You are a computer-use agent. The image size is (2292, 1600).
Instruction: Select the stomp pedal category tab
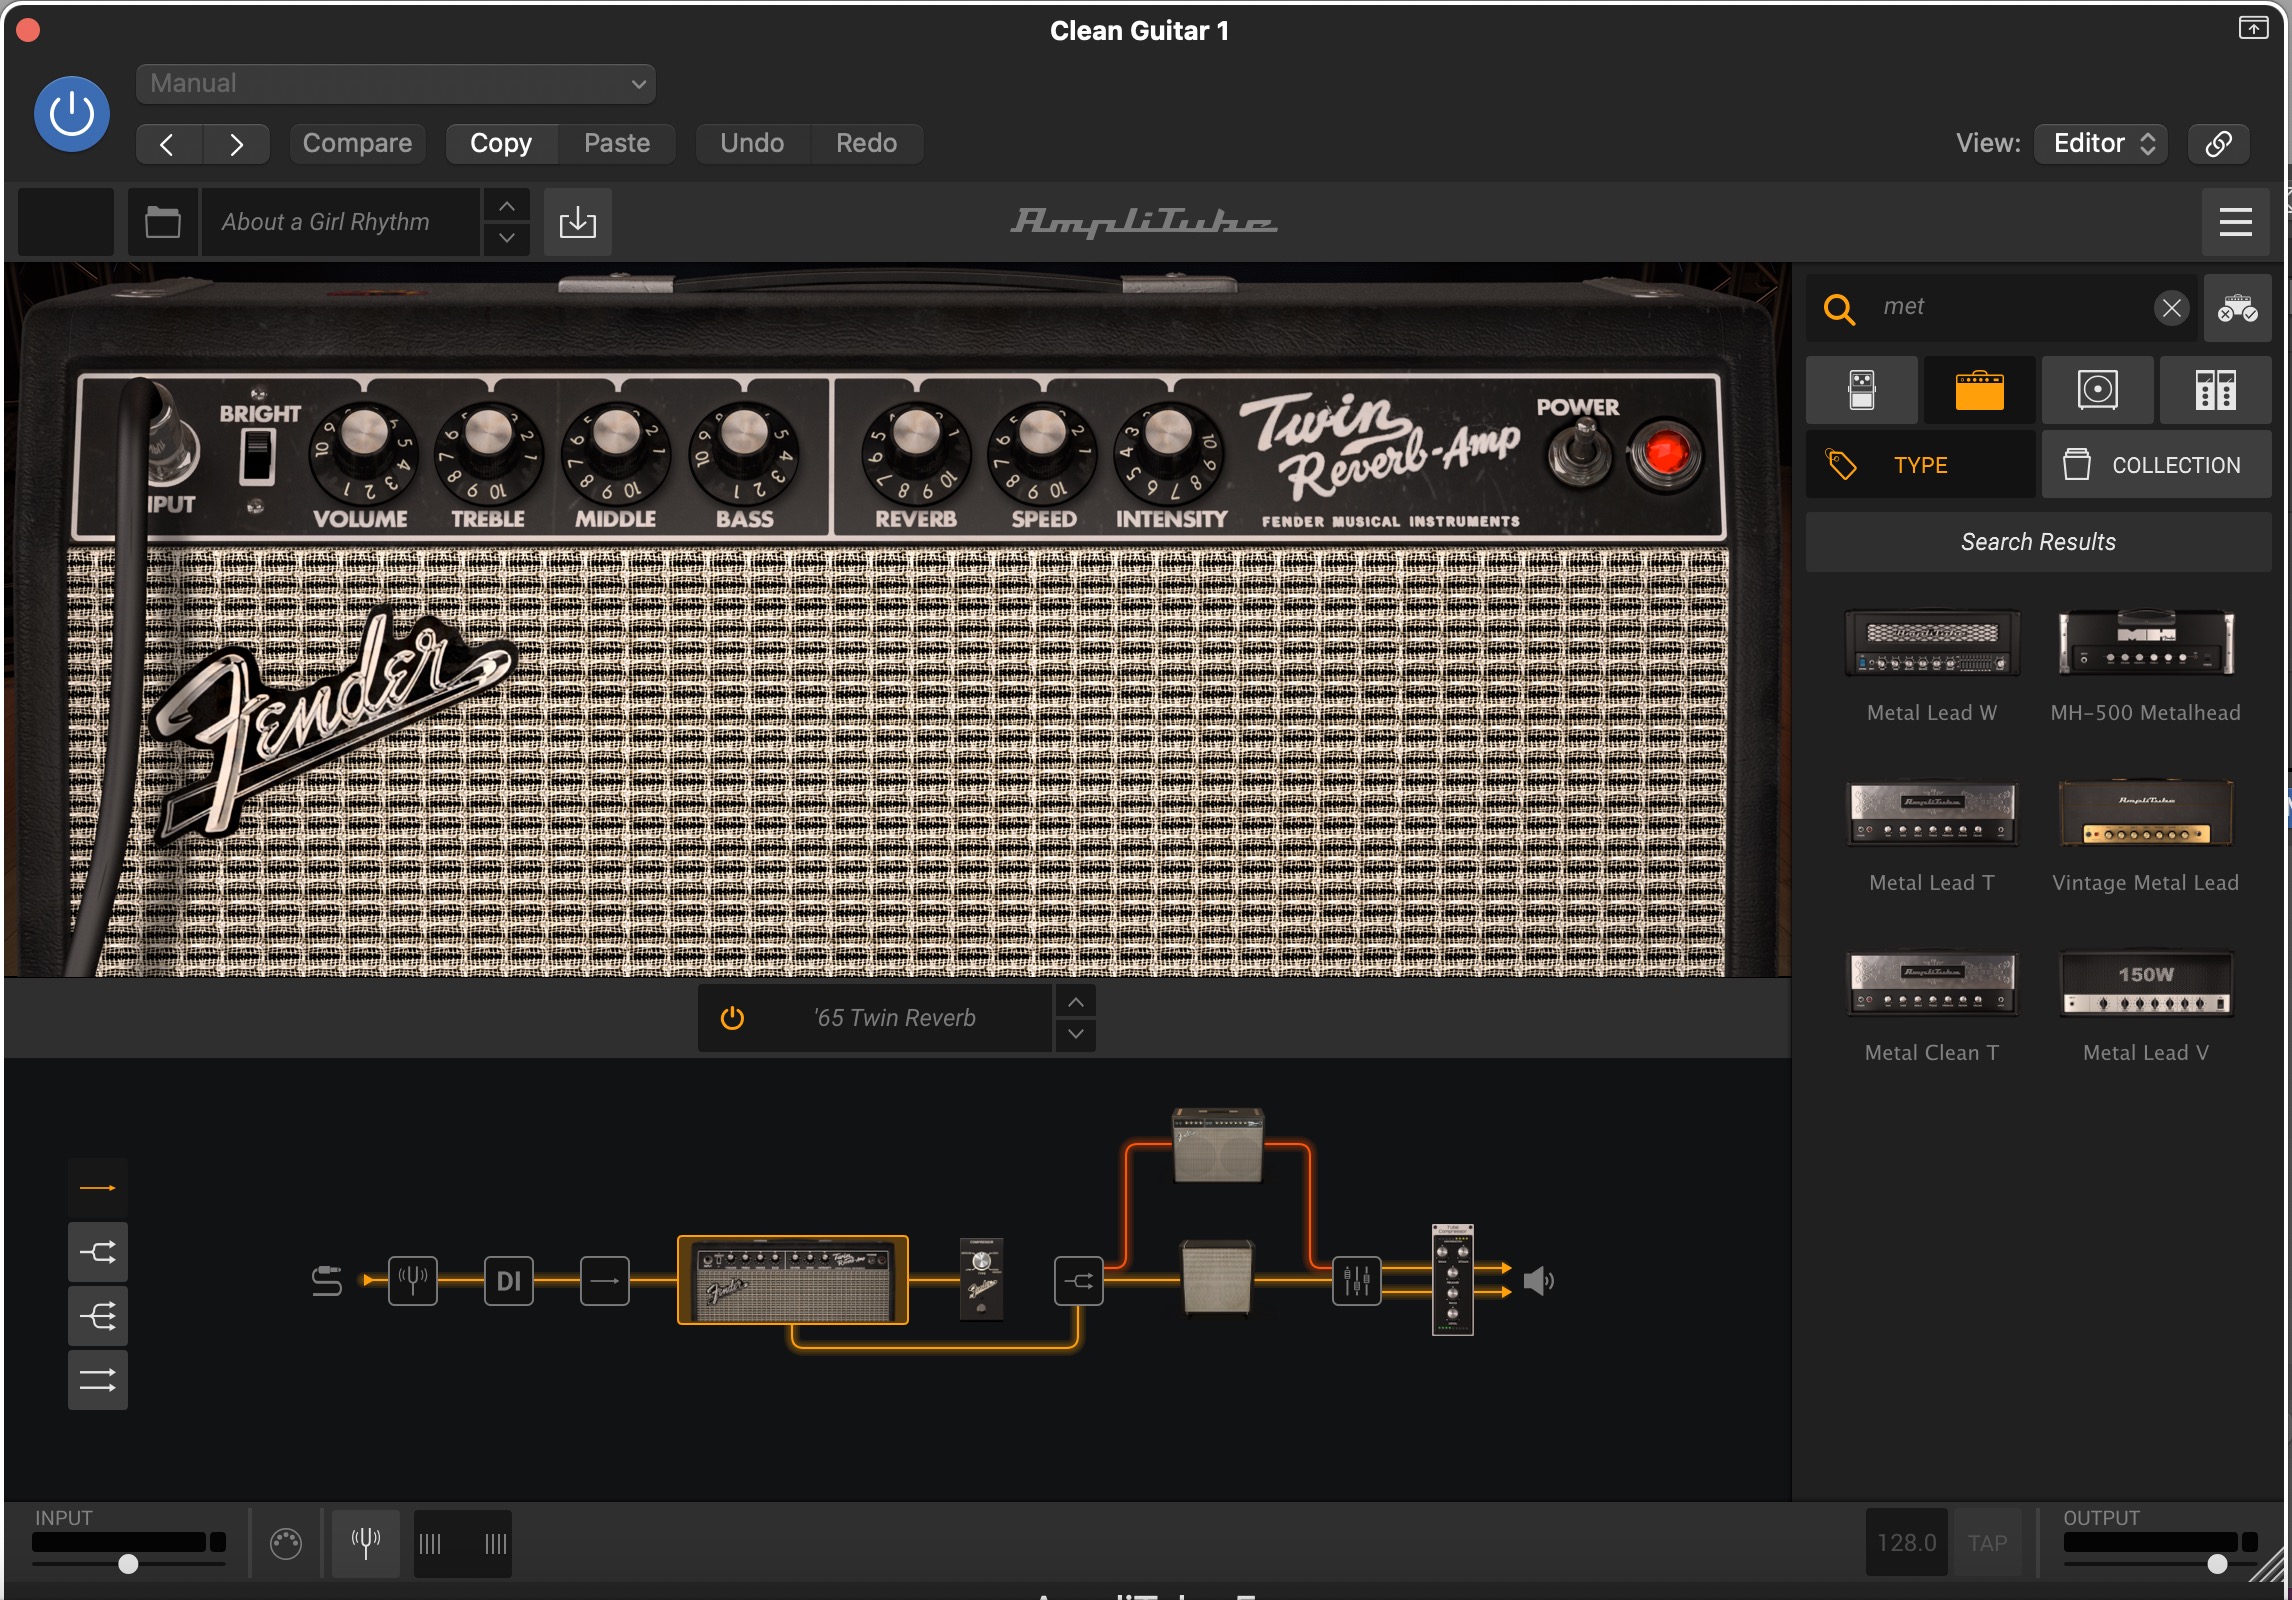(1862, 390)
